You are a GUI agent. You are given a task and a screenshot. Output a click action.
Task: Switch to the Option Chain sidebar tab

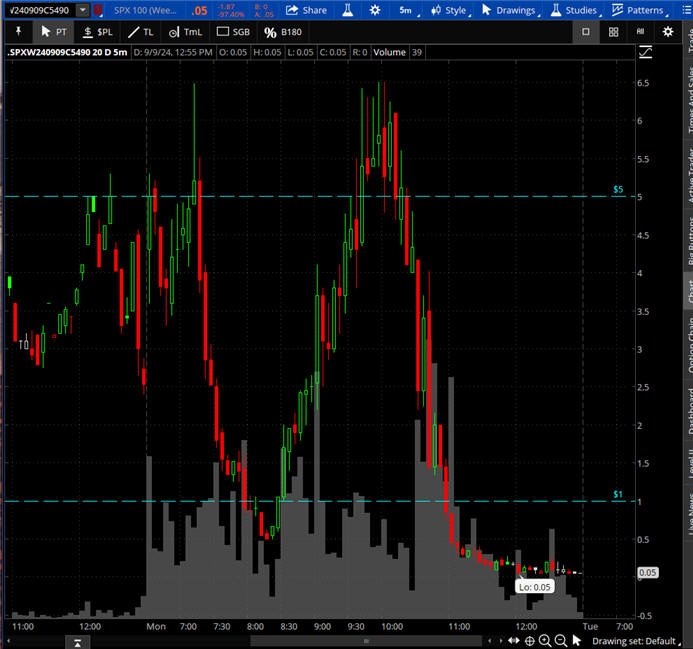pyautogui.click(x=688, y=344)
